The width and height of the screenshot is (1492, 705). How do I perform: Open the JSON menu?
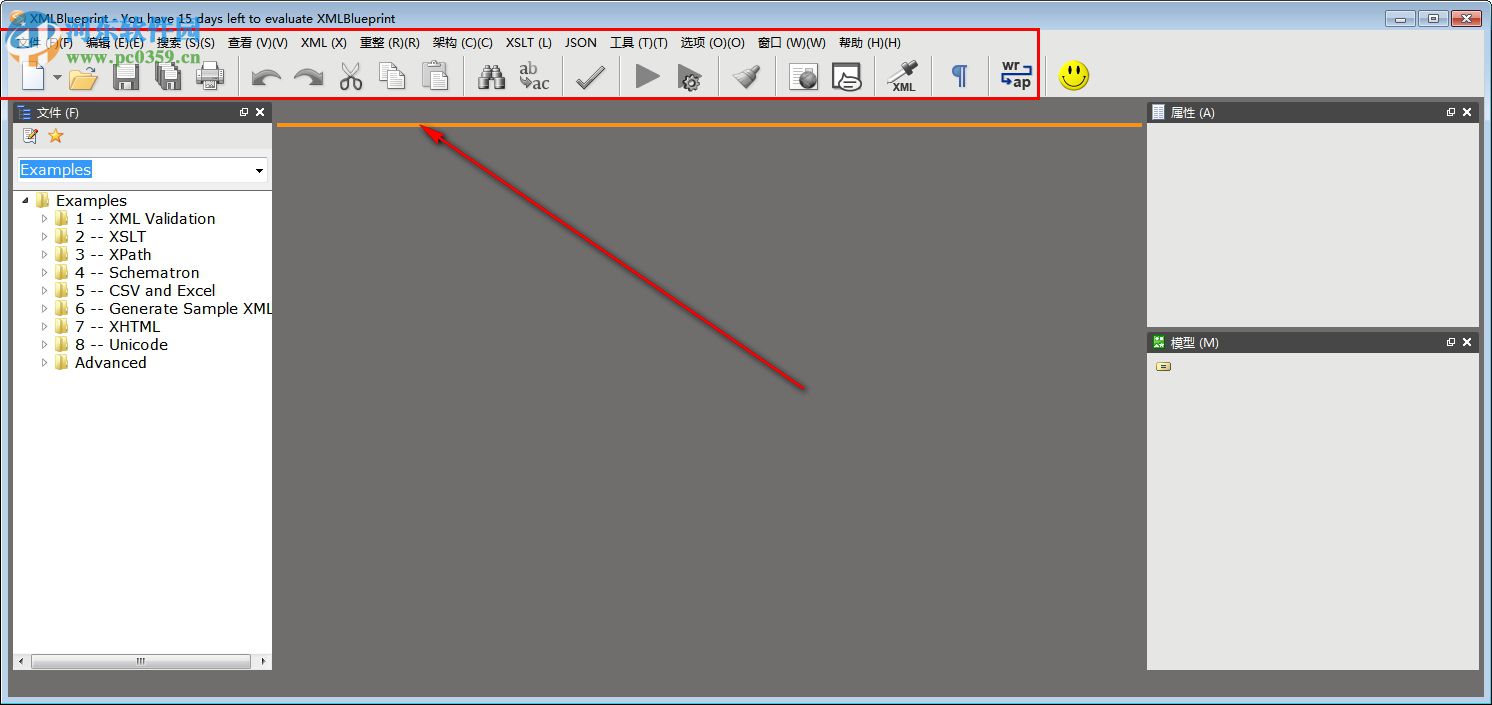click(581, 43)
